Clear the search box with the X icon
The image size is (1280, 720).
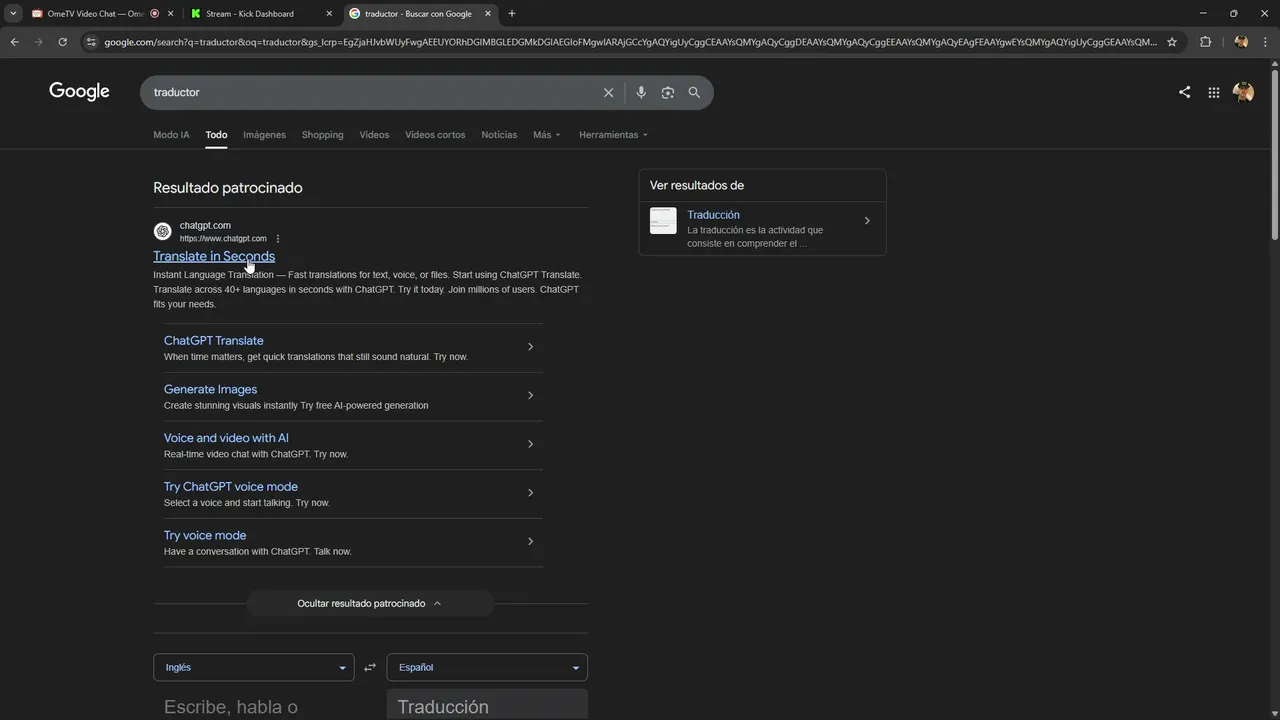tap(608, 92)
